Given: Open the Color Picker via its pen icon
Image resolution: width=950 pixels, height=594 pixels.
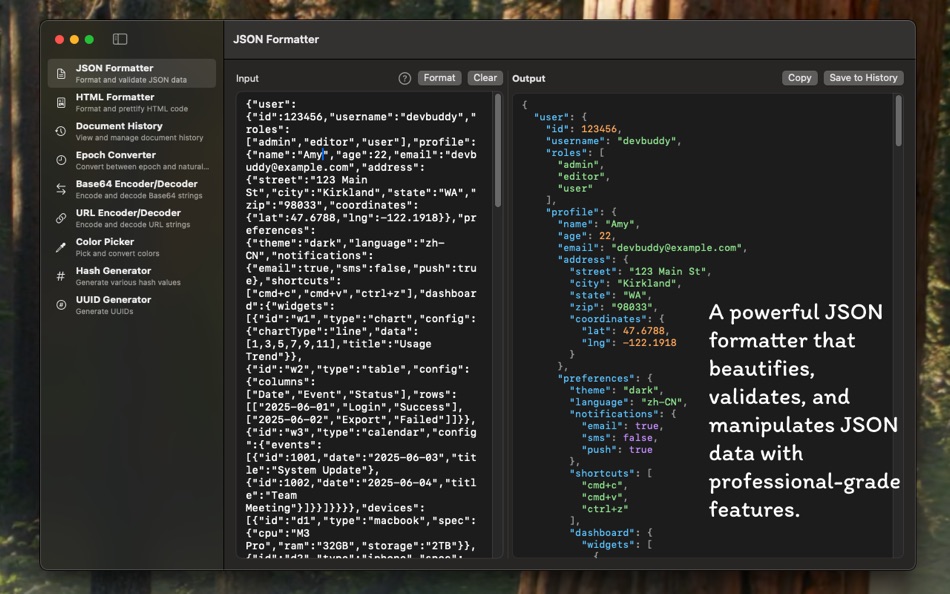Looking at the screenshot, I should point(58,246).
